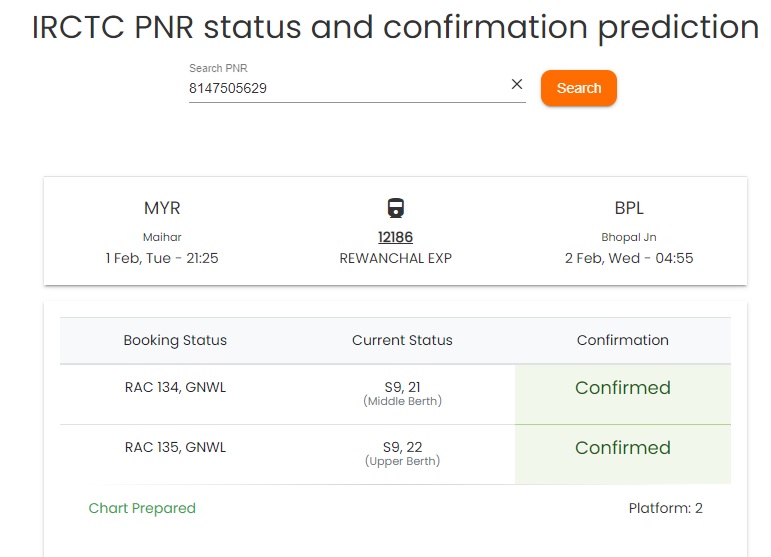
Task: Click the IRCTC PNR status page heading
Action: point(395,27)
